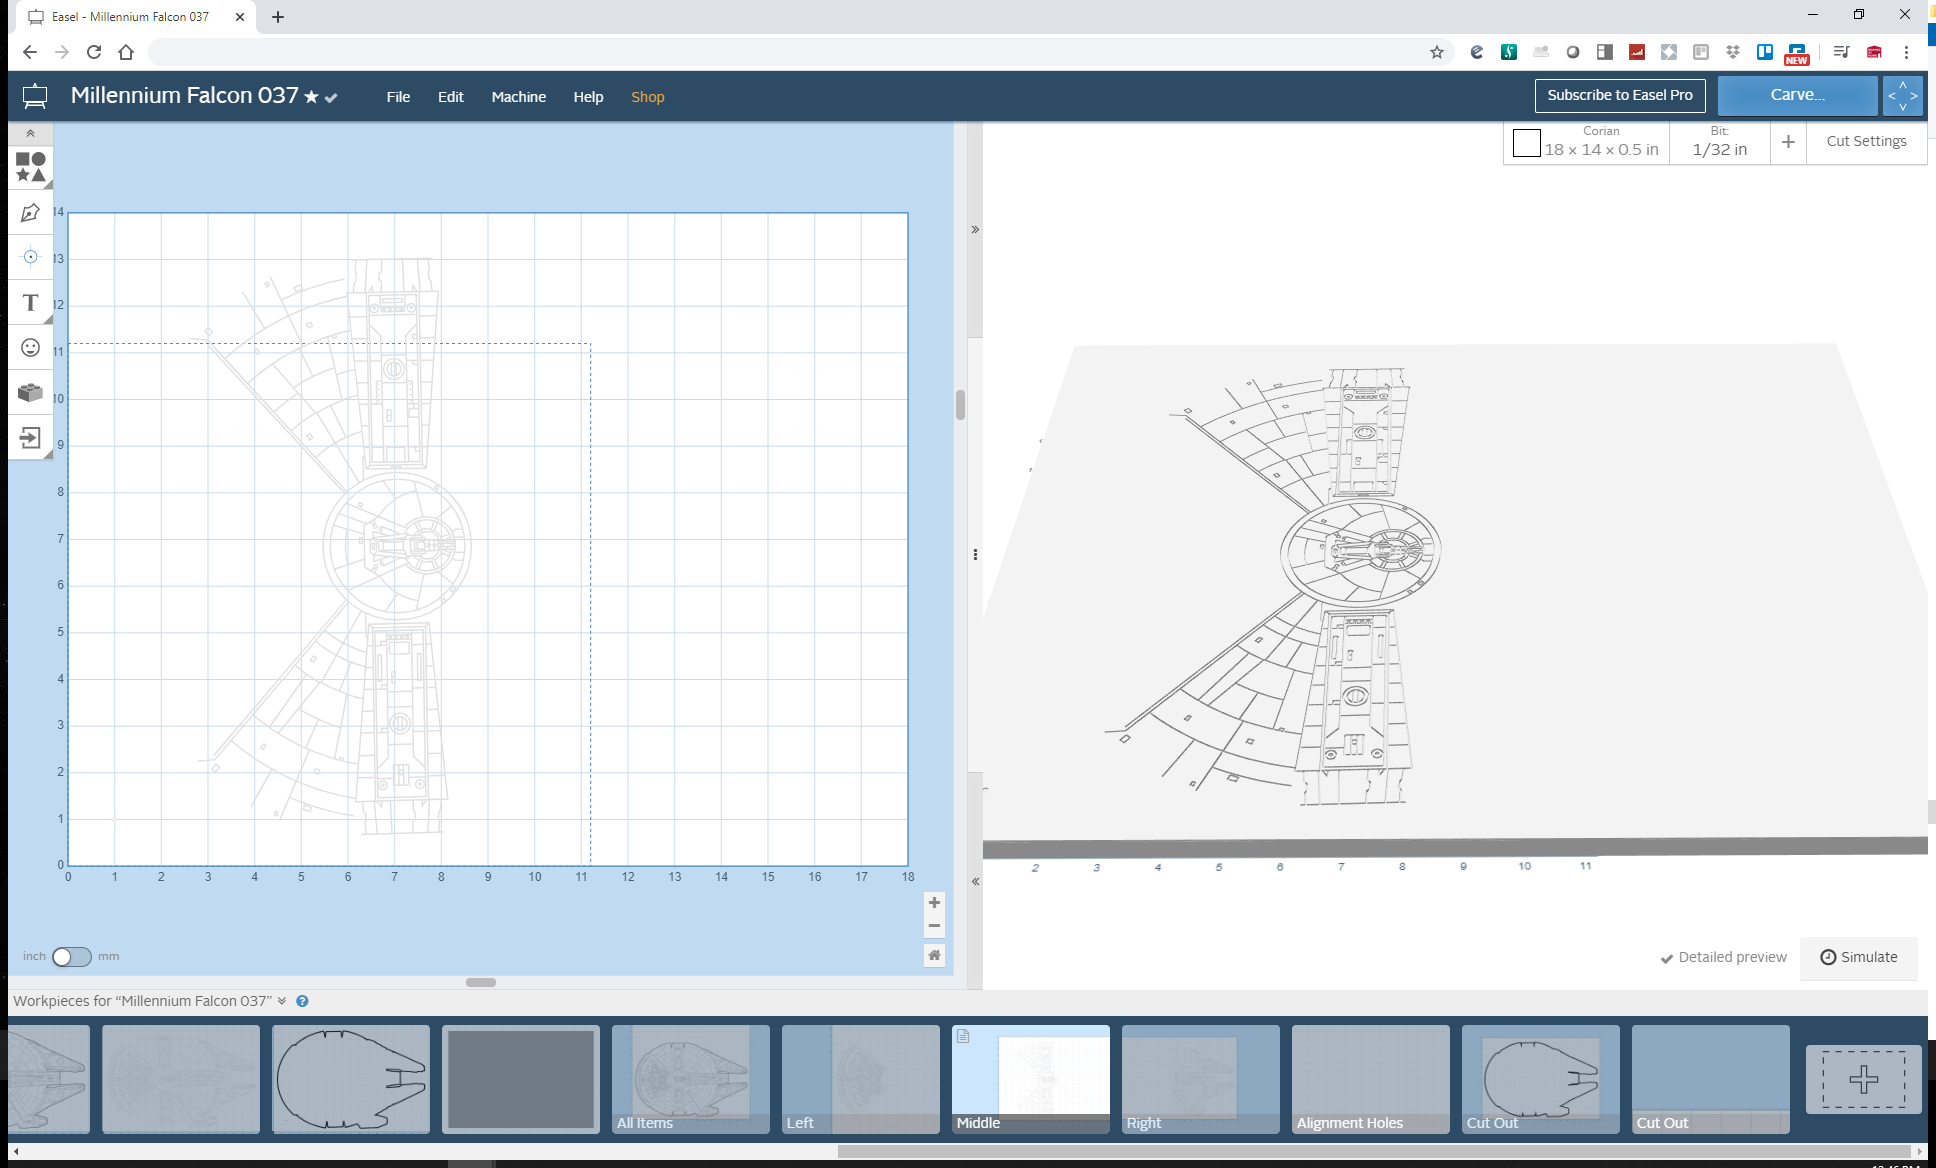The image size is (1936, 1168).
Task: Click the Carve button
Action: [x=1794, y=94]
